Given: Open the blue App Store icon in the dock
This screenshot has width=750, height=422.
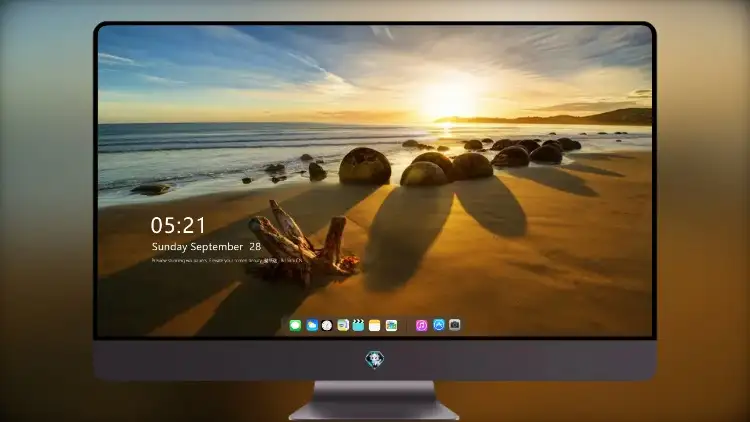Looking at the screenshot, I should [x=439, y=325].
